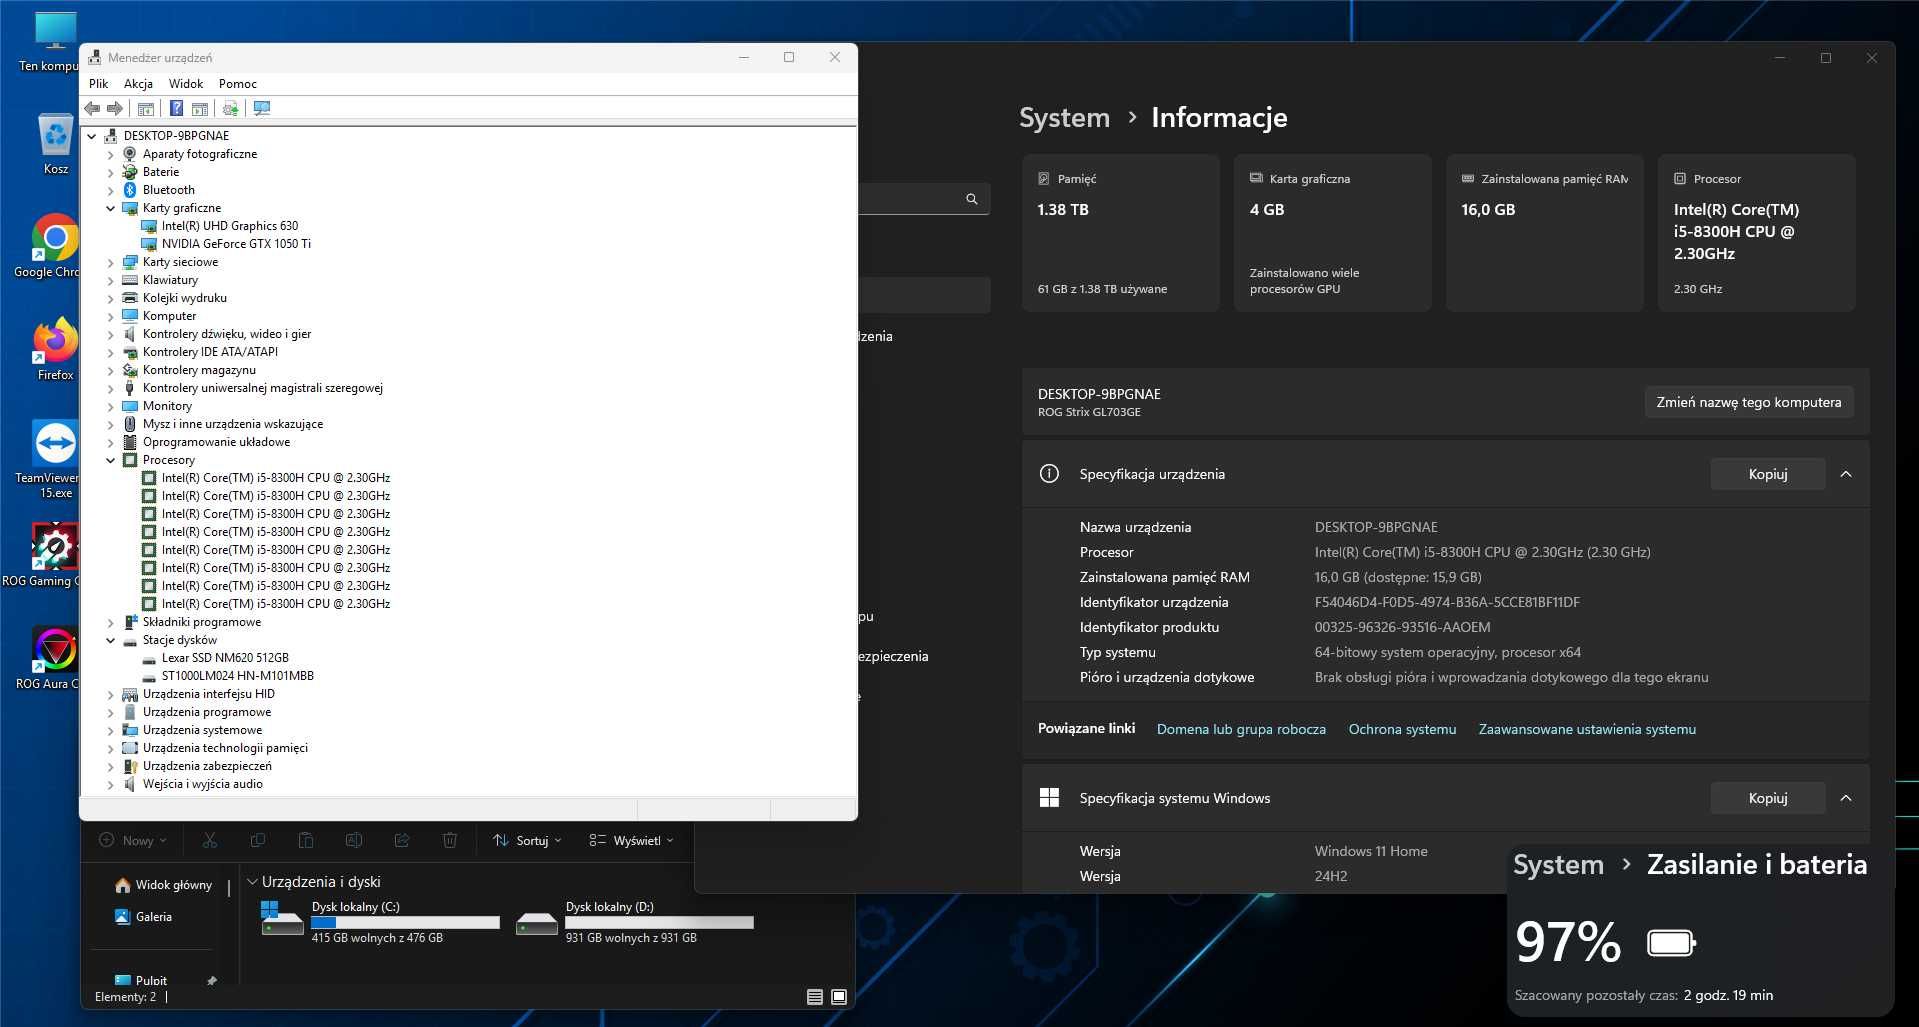Open the TeamViewer desktop icon
Image resolution: width=1919 pixels, height=1027 pixels.
pos(48,459)
